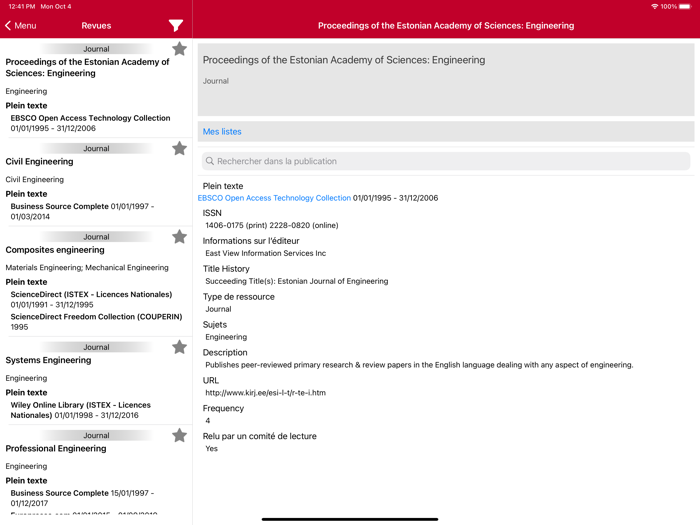Star the Composites engineering journal
700x525 pixels.
point(179,237)
